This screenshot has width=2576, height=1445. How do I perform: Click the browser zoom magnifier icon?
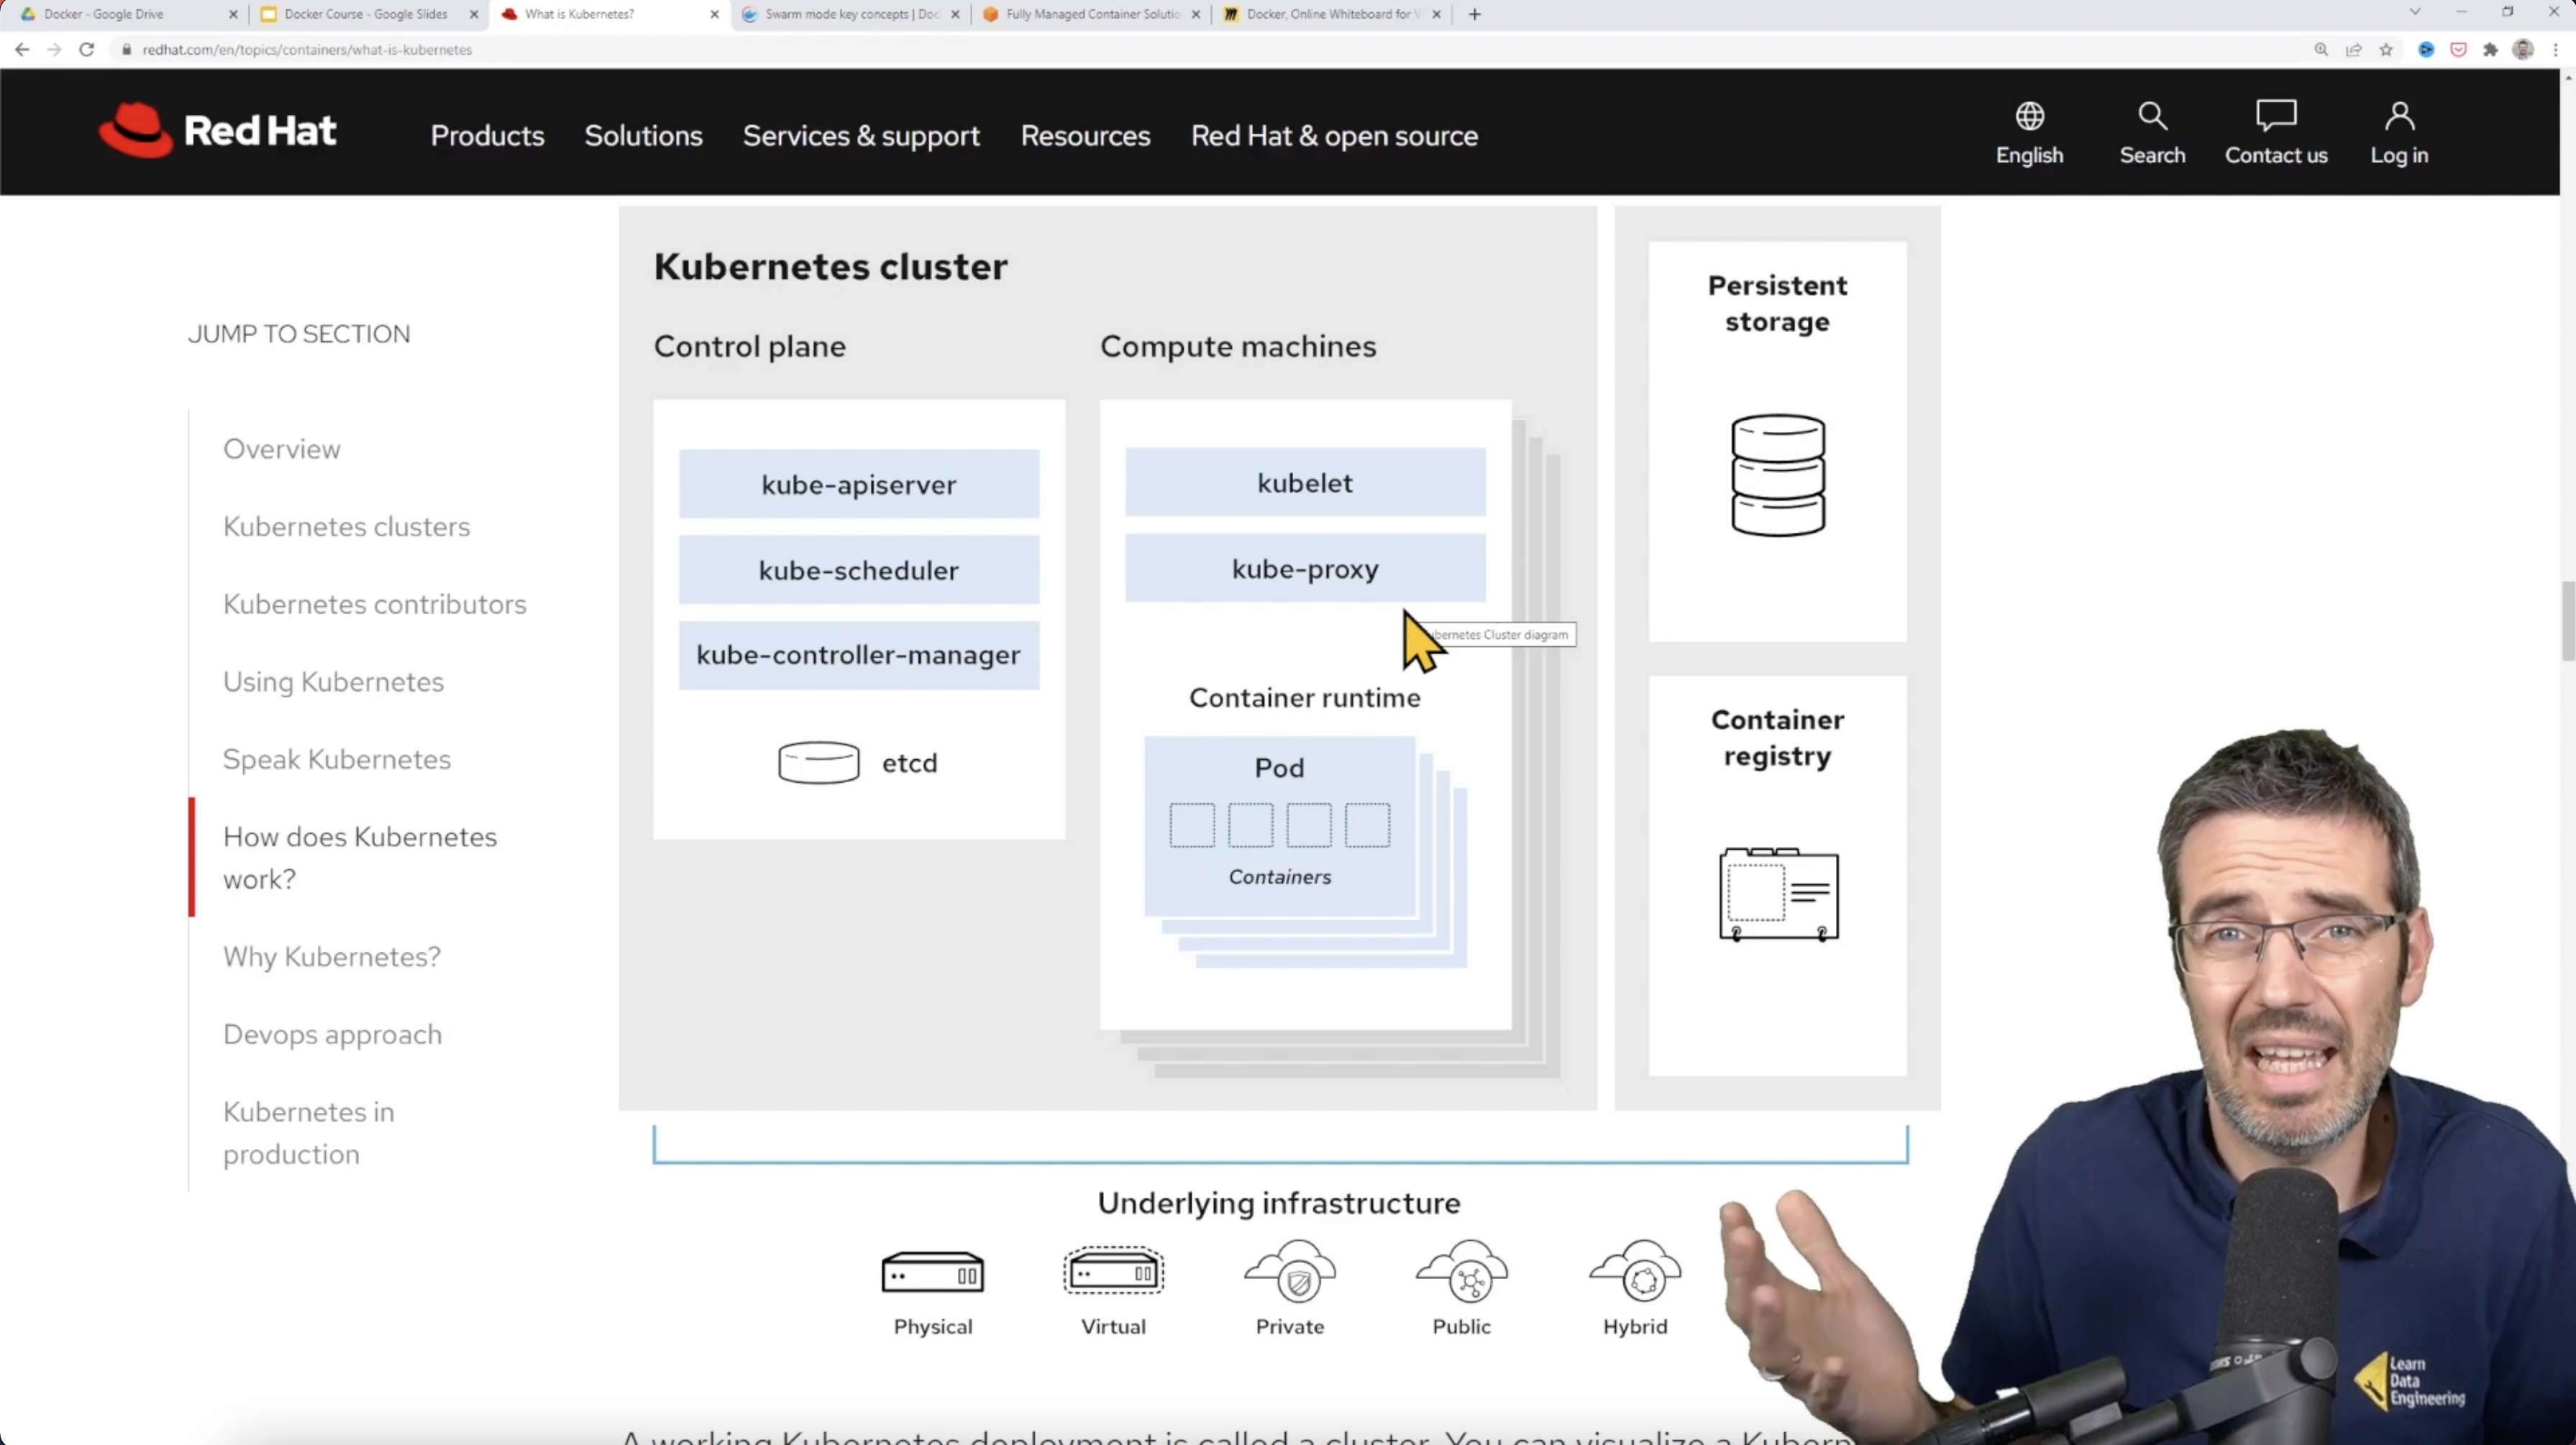2320,49
